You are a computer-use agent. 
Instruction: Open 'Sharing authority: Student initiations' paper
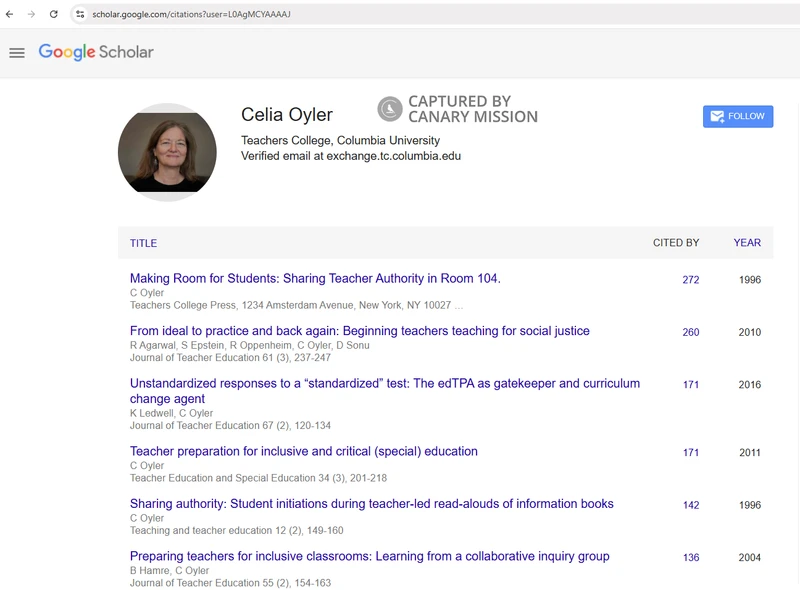[371, 504]
